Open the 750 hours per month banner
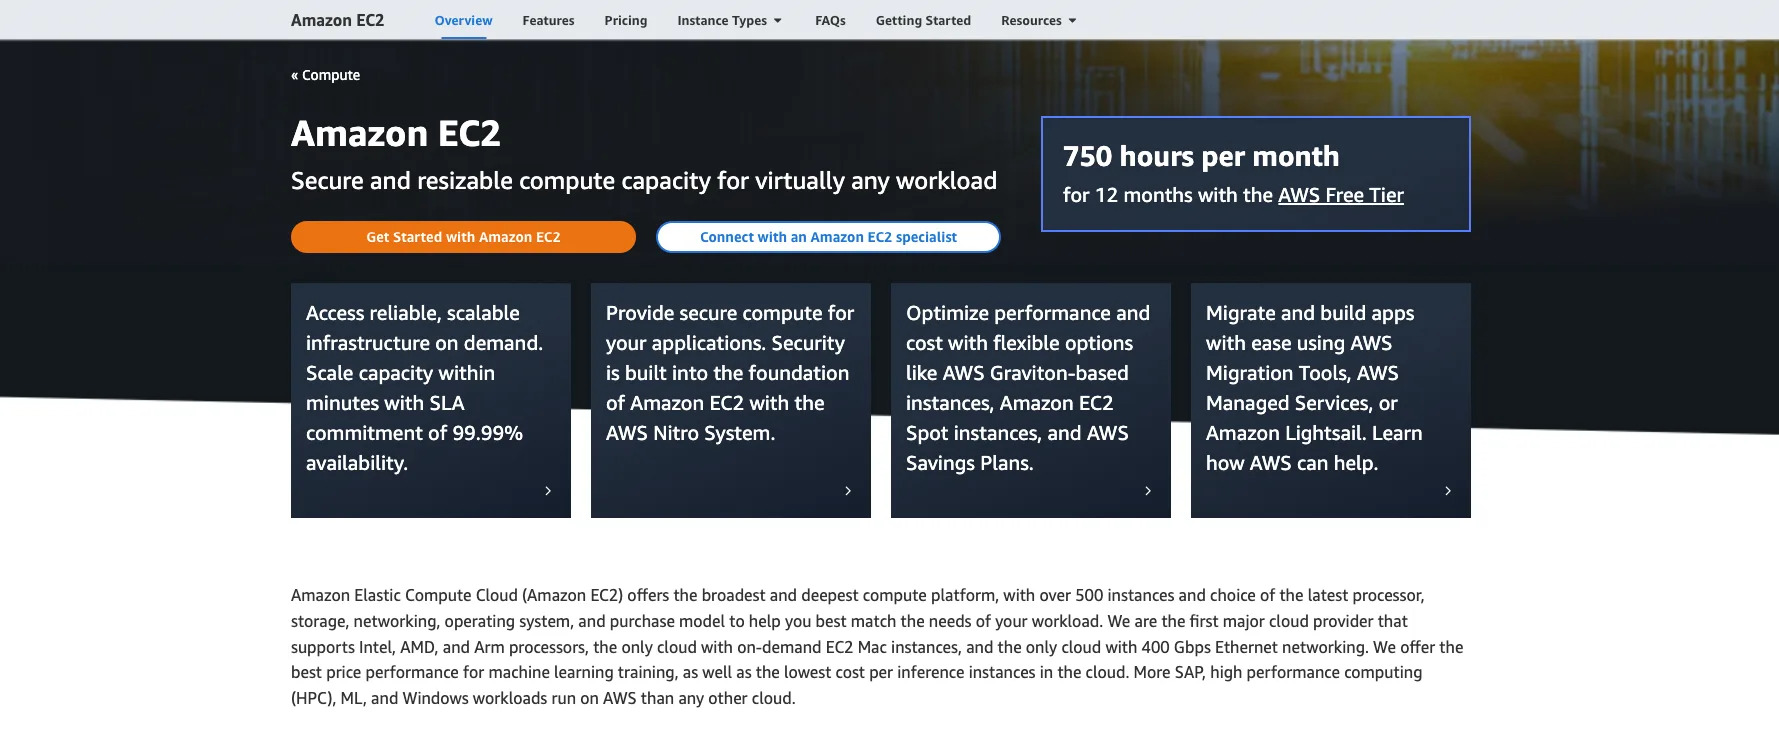Viewport: 1779px width, 751px height. click(x=1255, y=174)
